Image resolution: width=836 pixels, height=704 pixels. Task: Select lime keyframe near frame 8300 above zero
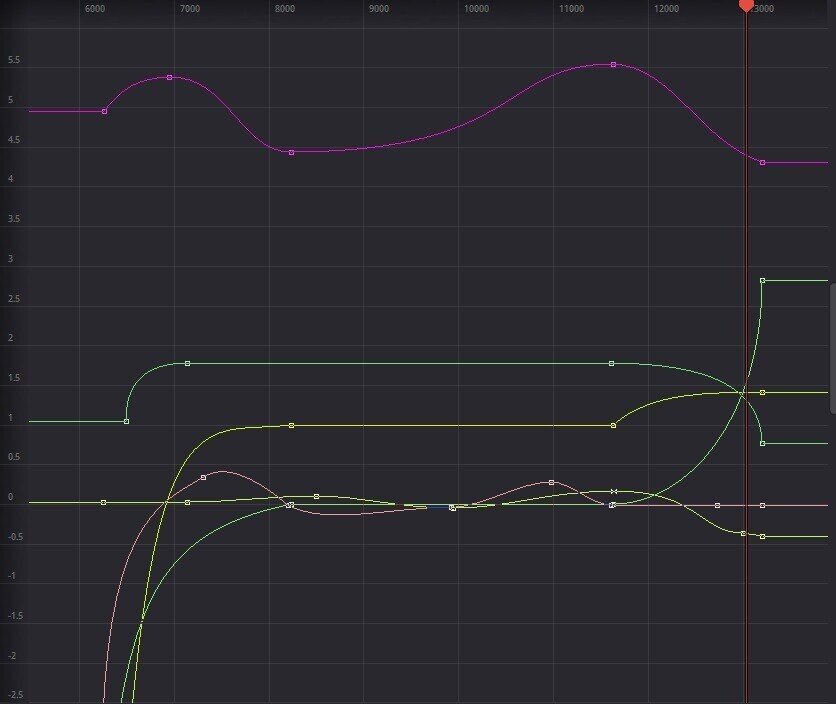pyautogui.click(x=317, y=497)
